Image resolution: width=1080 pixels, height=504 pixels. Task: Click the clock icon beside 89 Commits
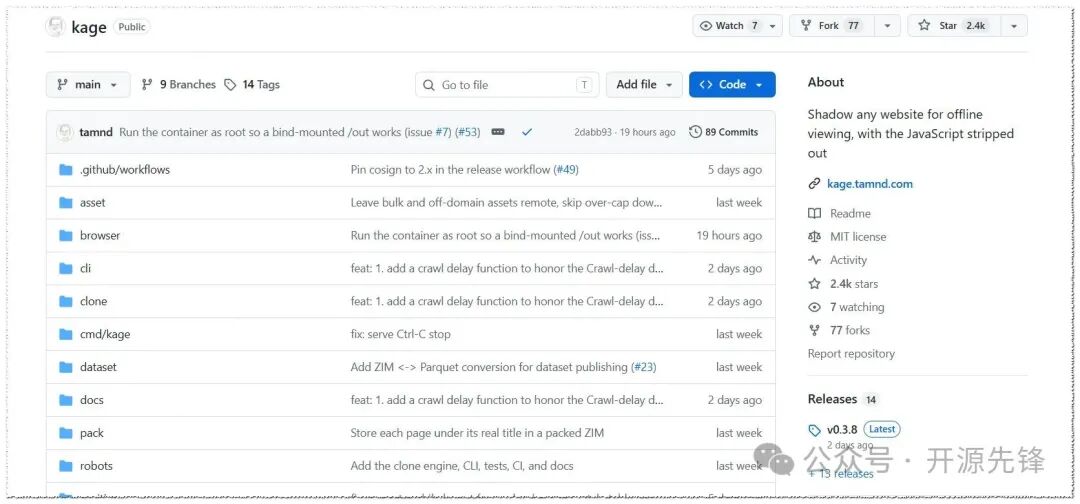pyautogui.click(x=696, y=132)
